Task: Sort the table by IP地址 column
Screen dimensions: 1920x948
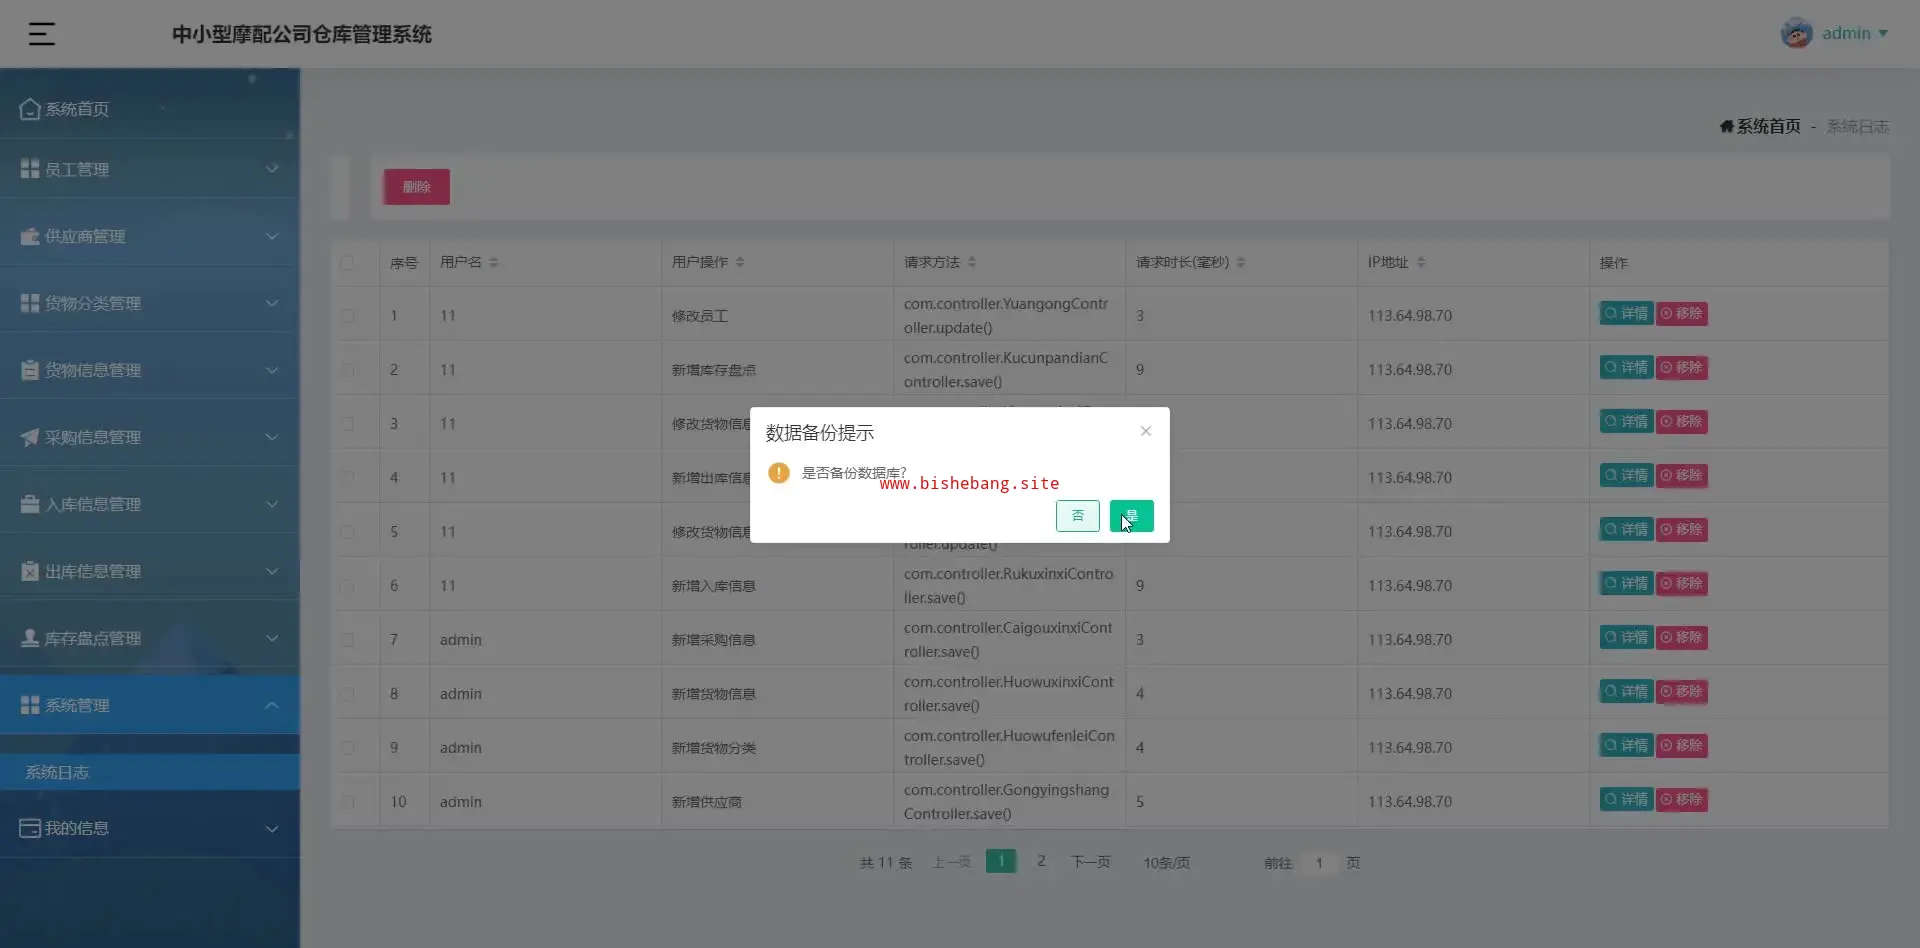Action: (1421, 262)
